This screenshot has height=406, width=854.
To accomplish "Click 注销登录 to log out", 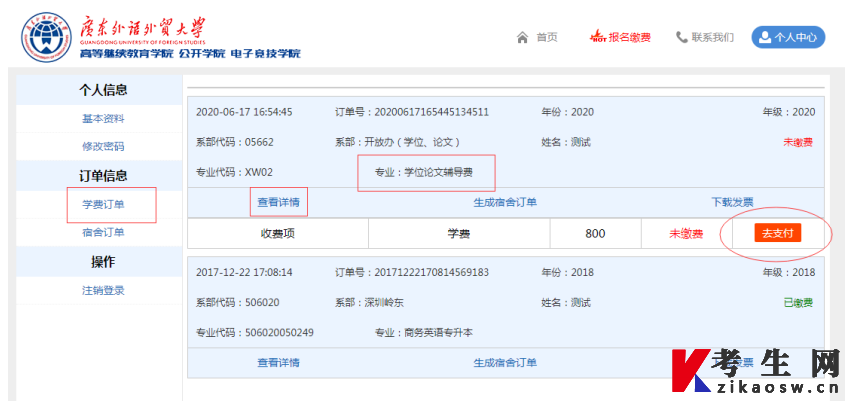I will [103, 290].
